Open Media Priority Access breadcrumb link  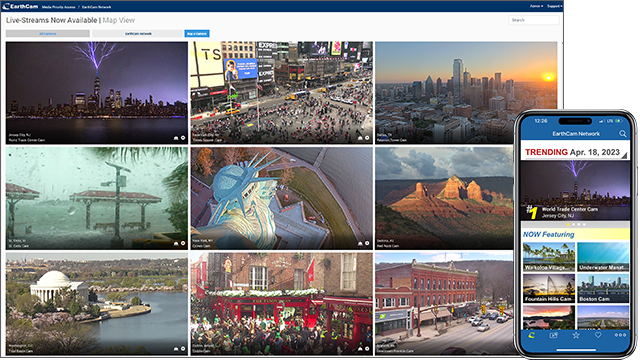coord(59,7)
